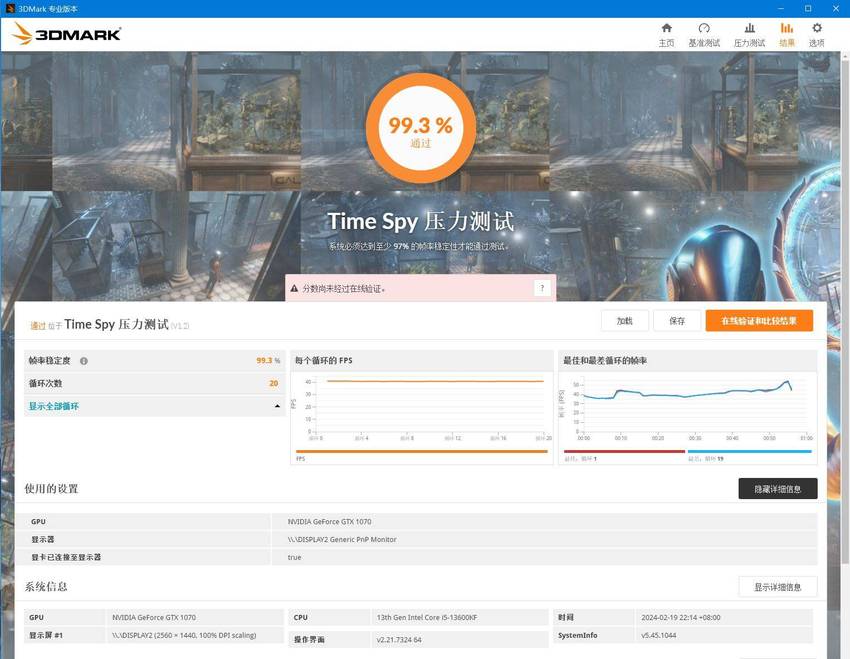850x659 pixels.
Task: Collapse the 显示全部循环 arrow
Action: pyautogui.click(x=277, y=406)
